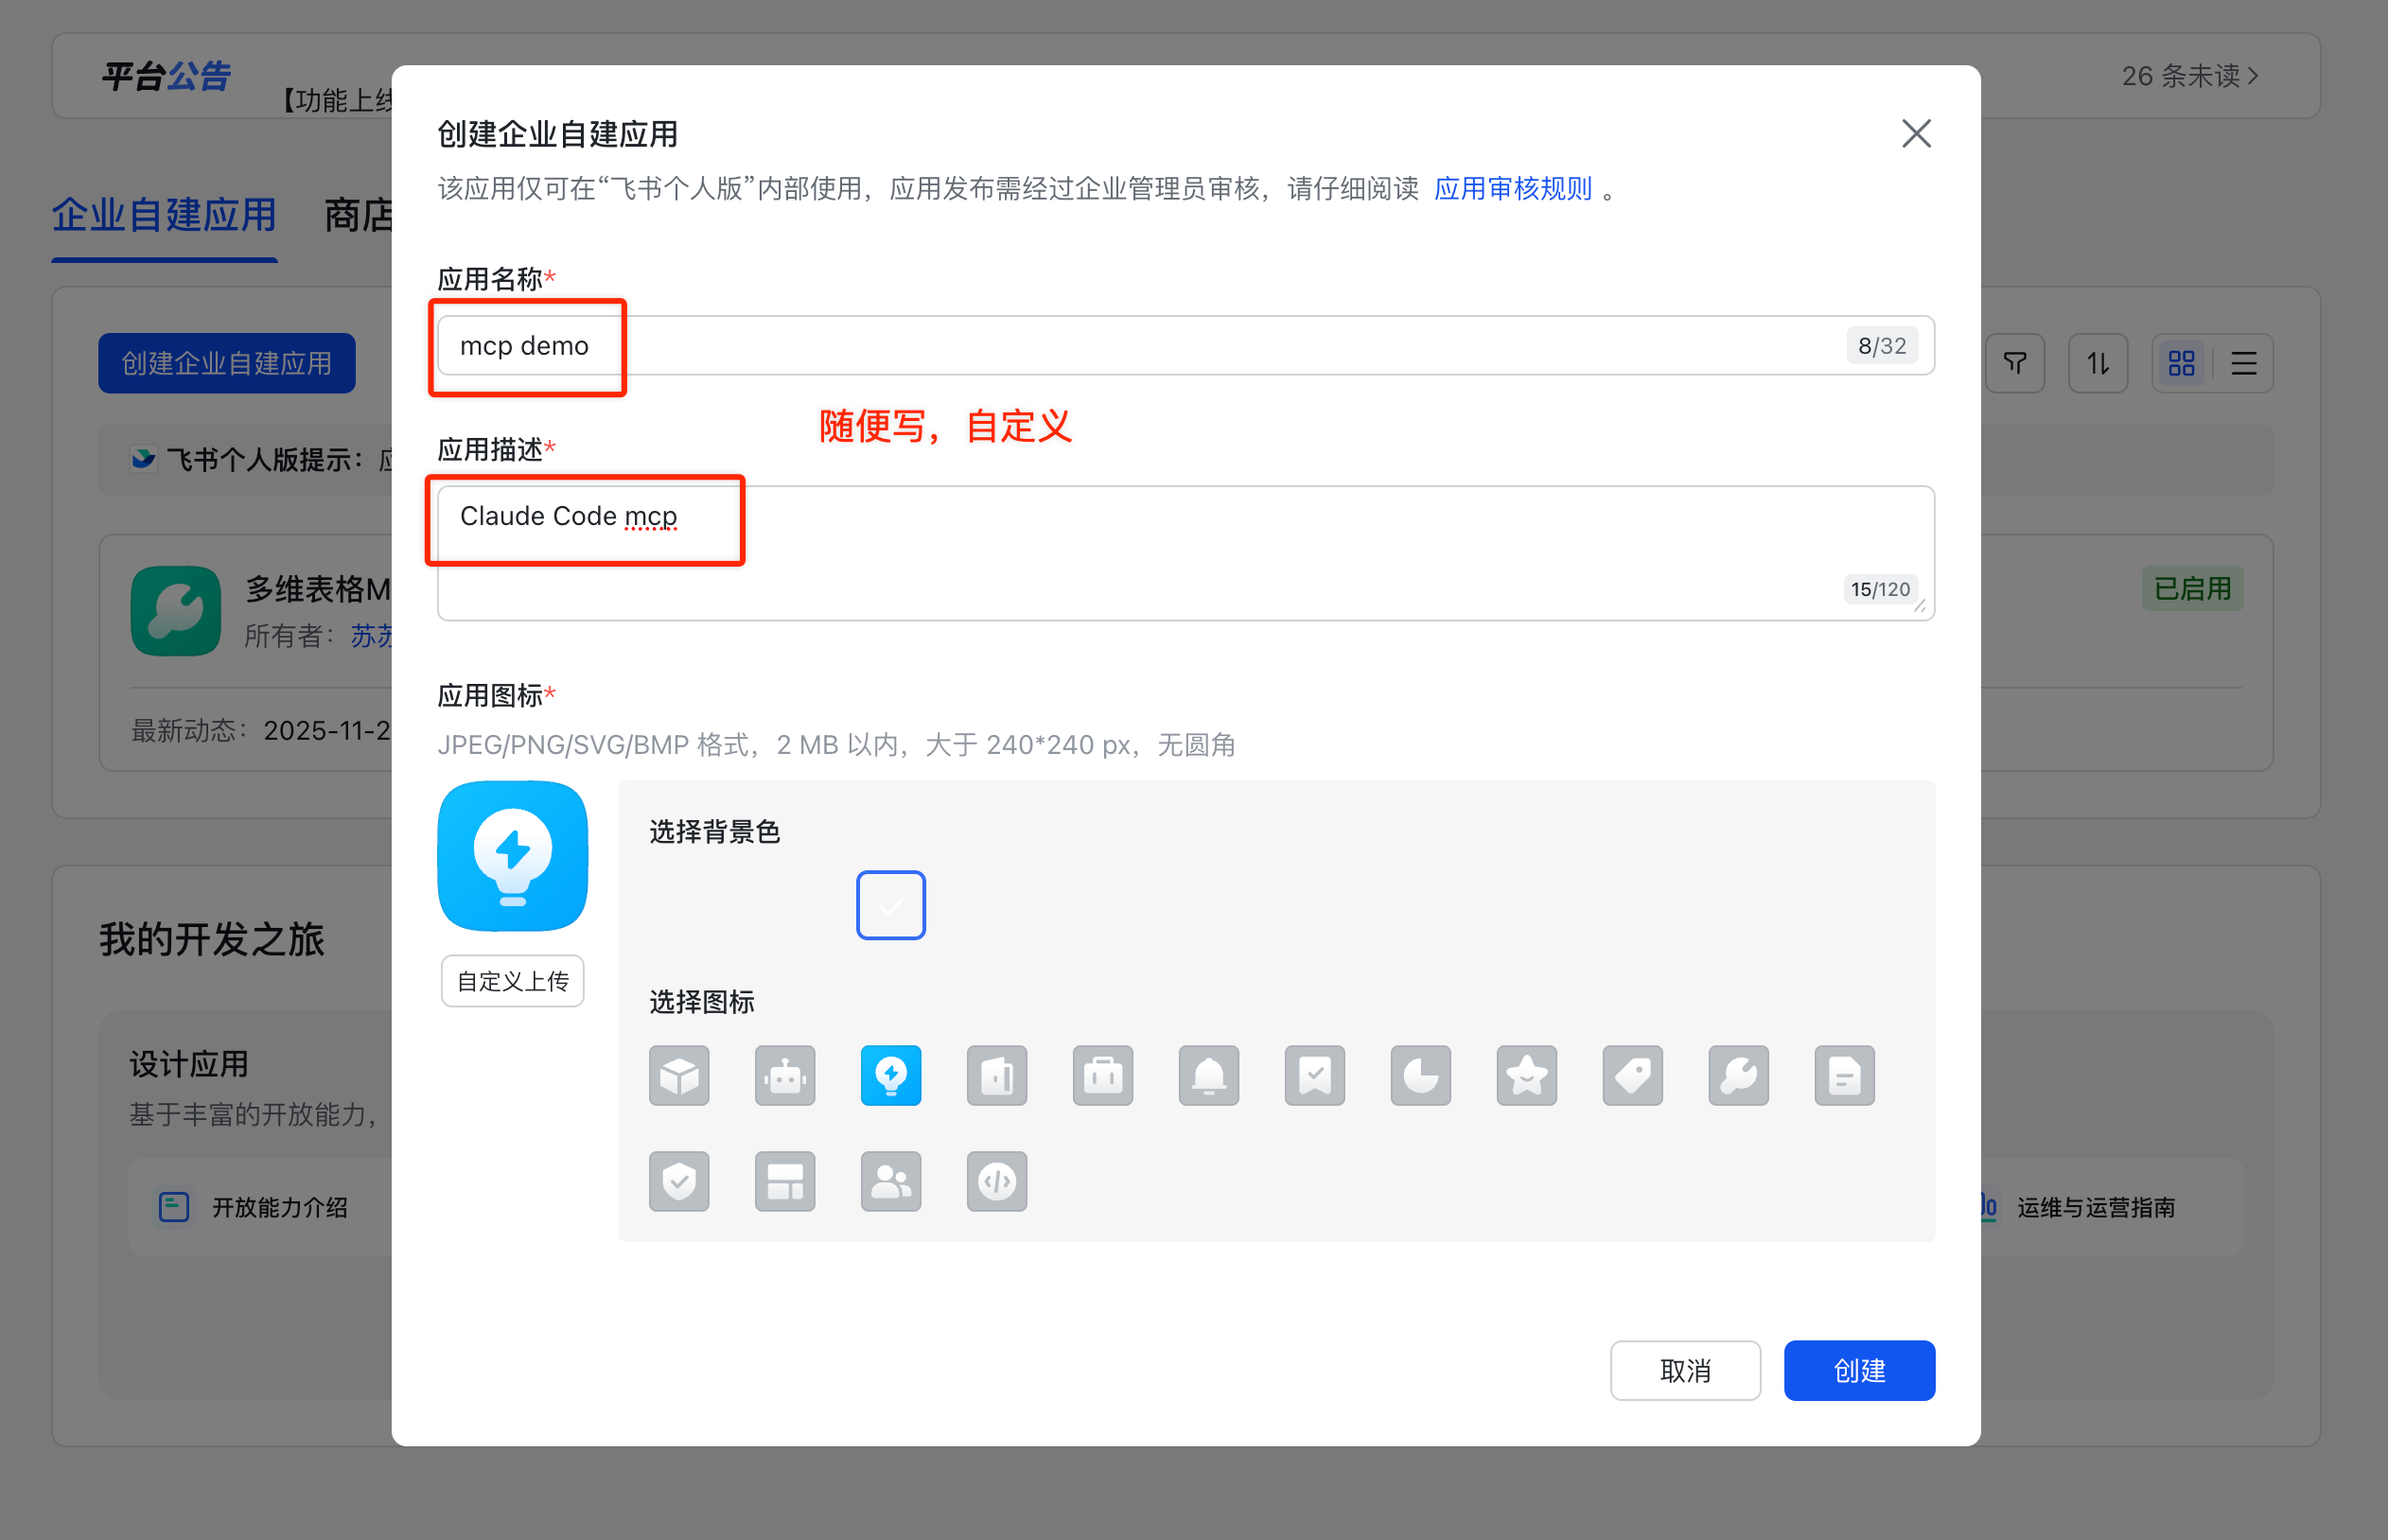
Task: Select the pie chart icon option
Action: [1421, 1076]
